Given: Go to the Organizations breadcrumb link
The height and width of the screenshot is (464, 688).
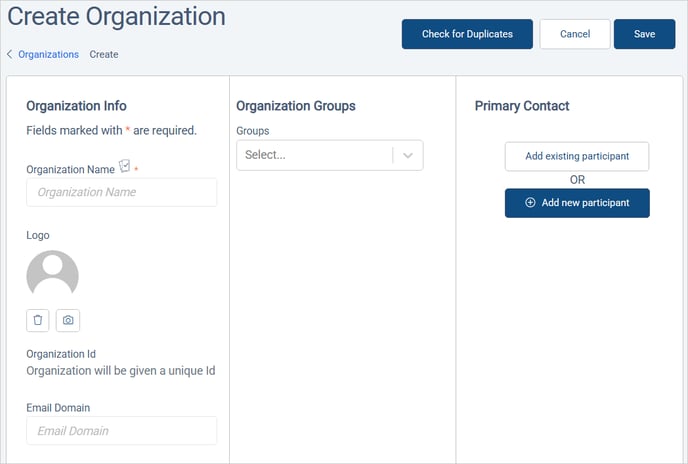Looking at the screenshot, I should 48,55.
